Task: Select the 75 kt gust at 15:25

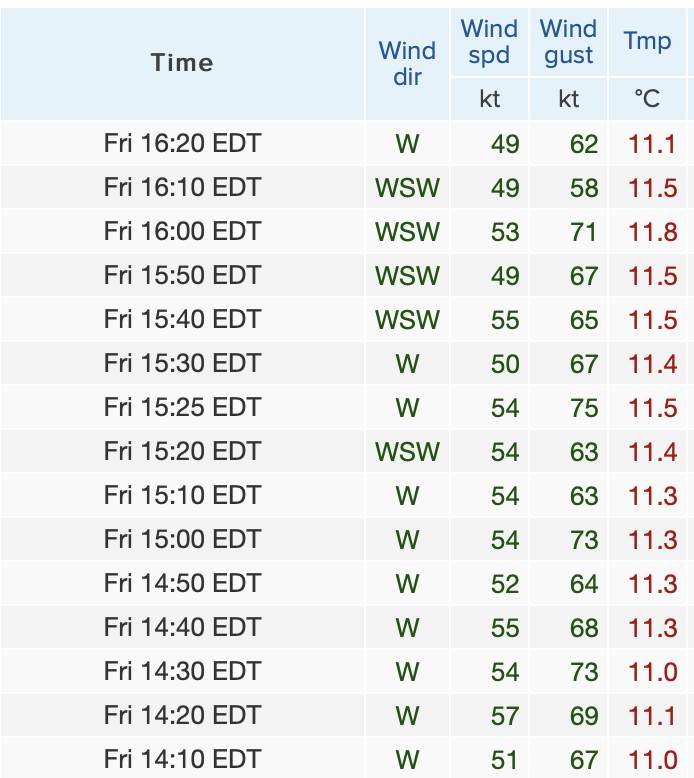Action: pos(583,408)
